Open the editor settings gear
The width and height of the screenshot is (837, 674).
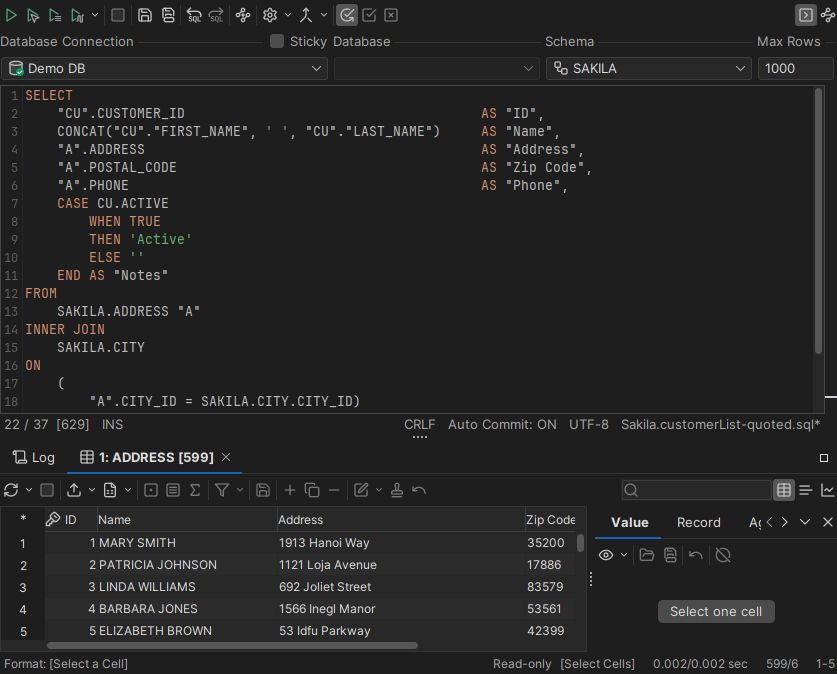(270, 15)
